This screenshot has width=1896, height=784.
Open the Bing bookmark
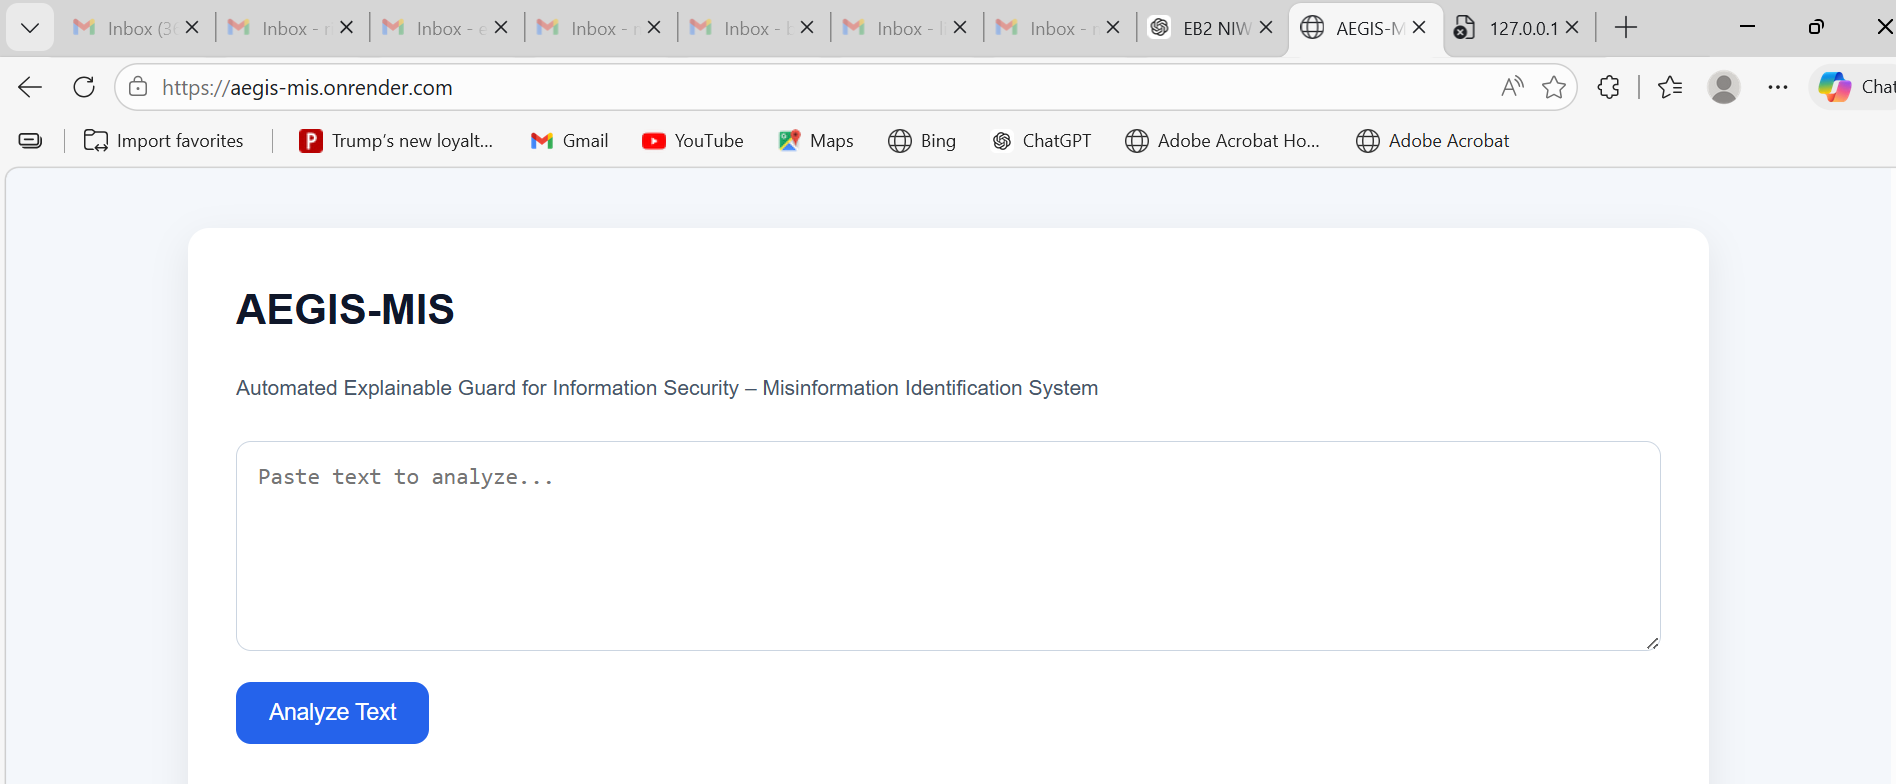pyautogui.click(x=922, y=141)
